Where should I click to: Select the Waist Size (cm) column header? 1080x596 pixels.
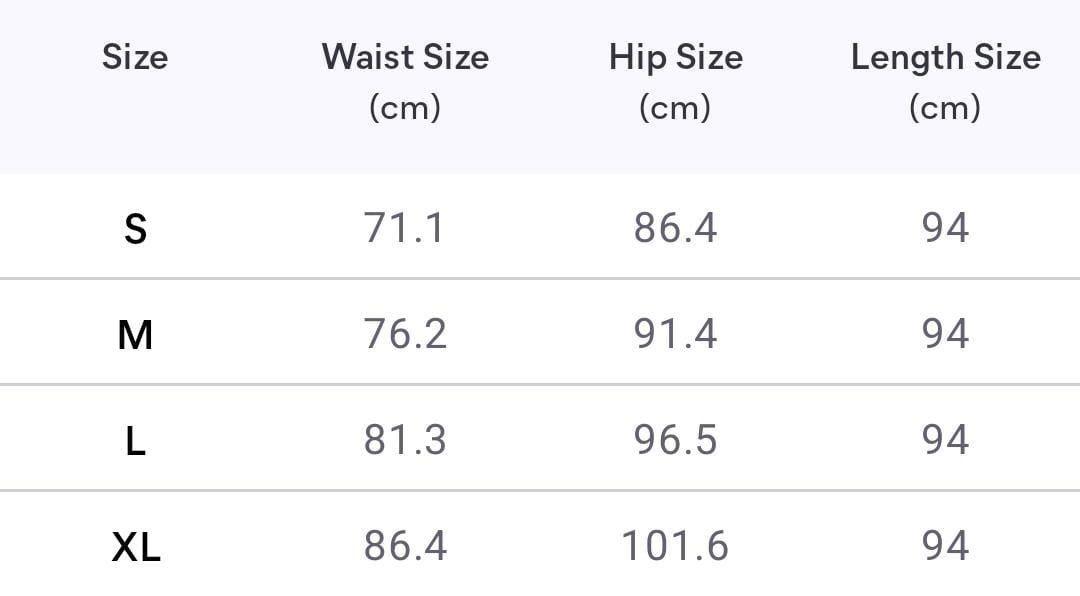(x=405, y=81)
